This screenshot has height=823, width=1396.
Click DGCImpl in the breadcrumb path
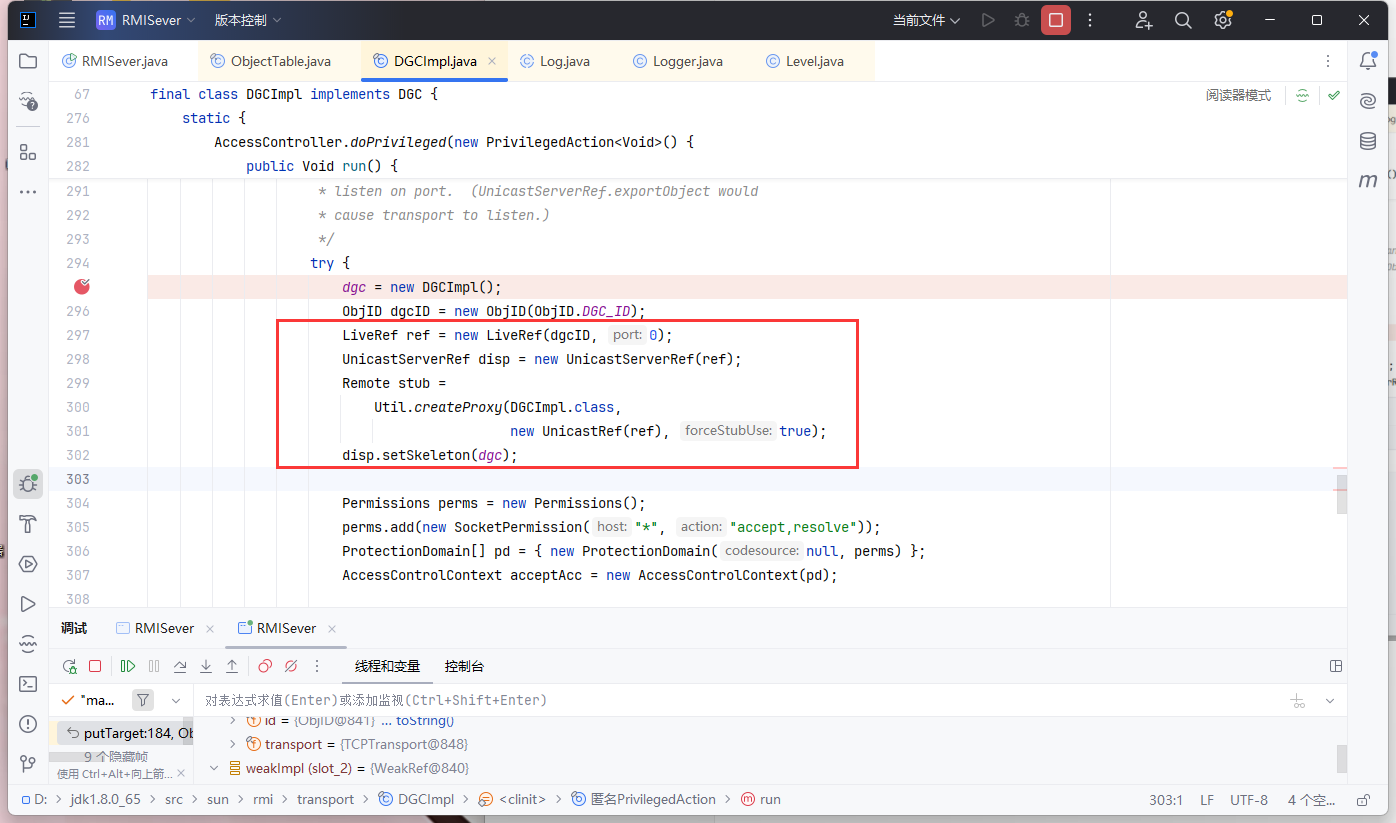point(426,799)
